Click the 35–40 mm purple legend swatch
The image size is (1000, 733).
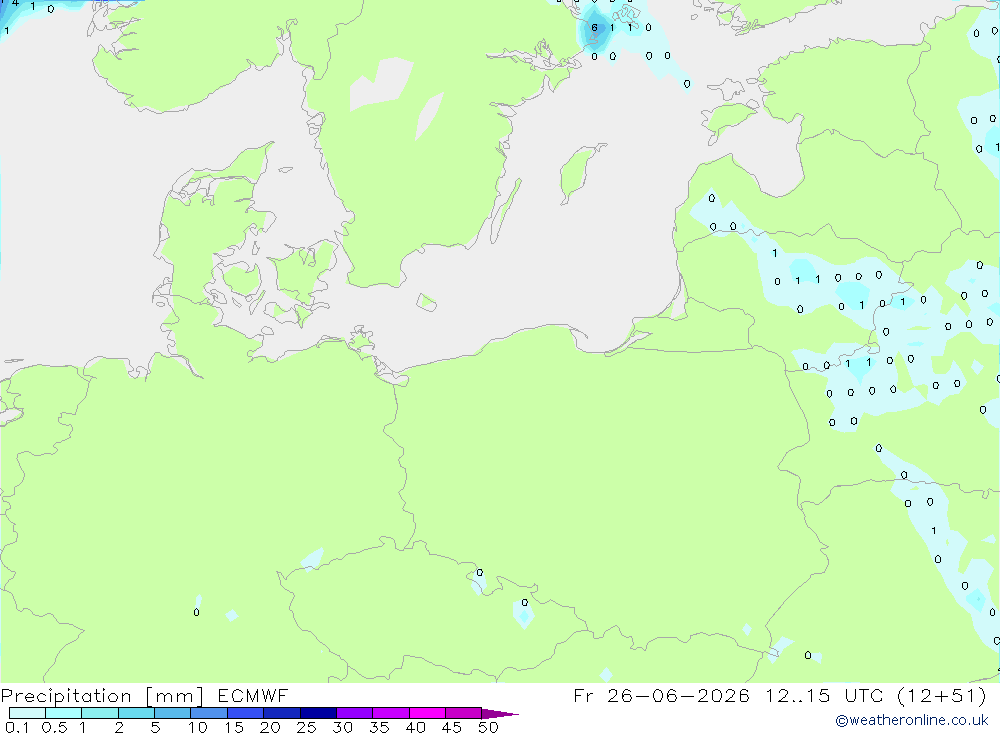[390, 713]
